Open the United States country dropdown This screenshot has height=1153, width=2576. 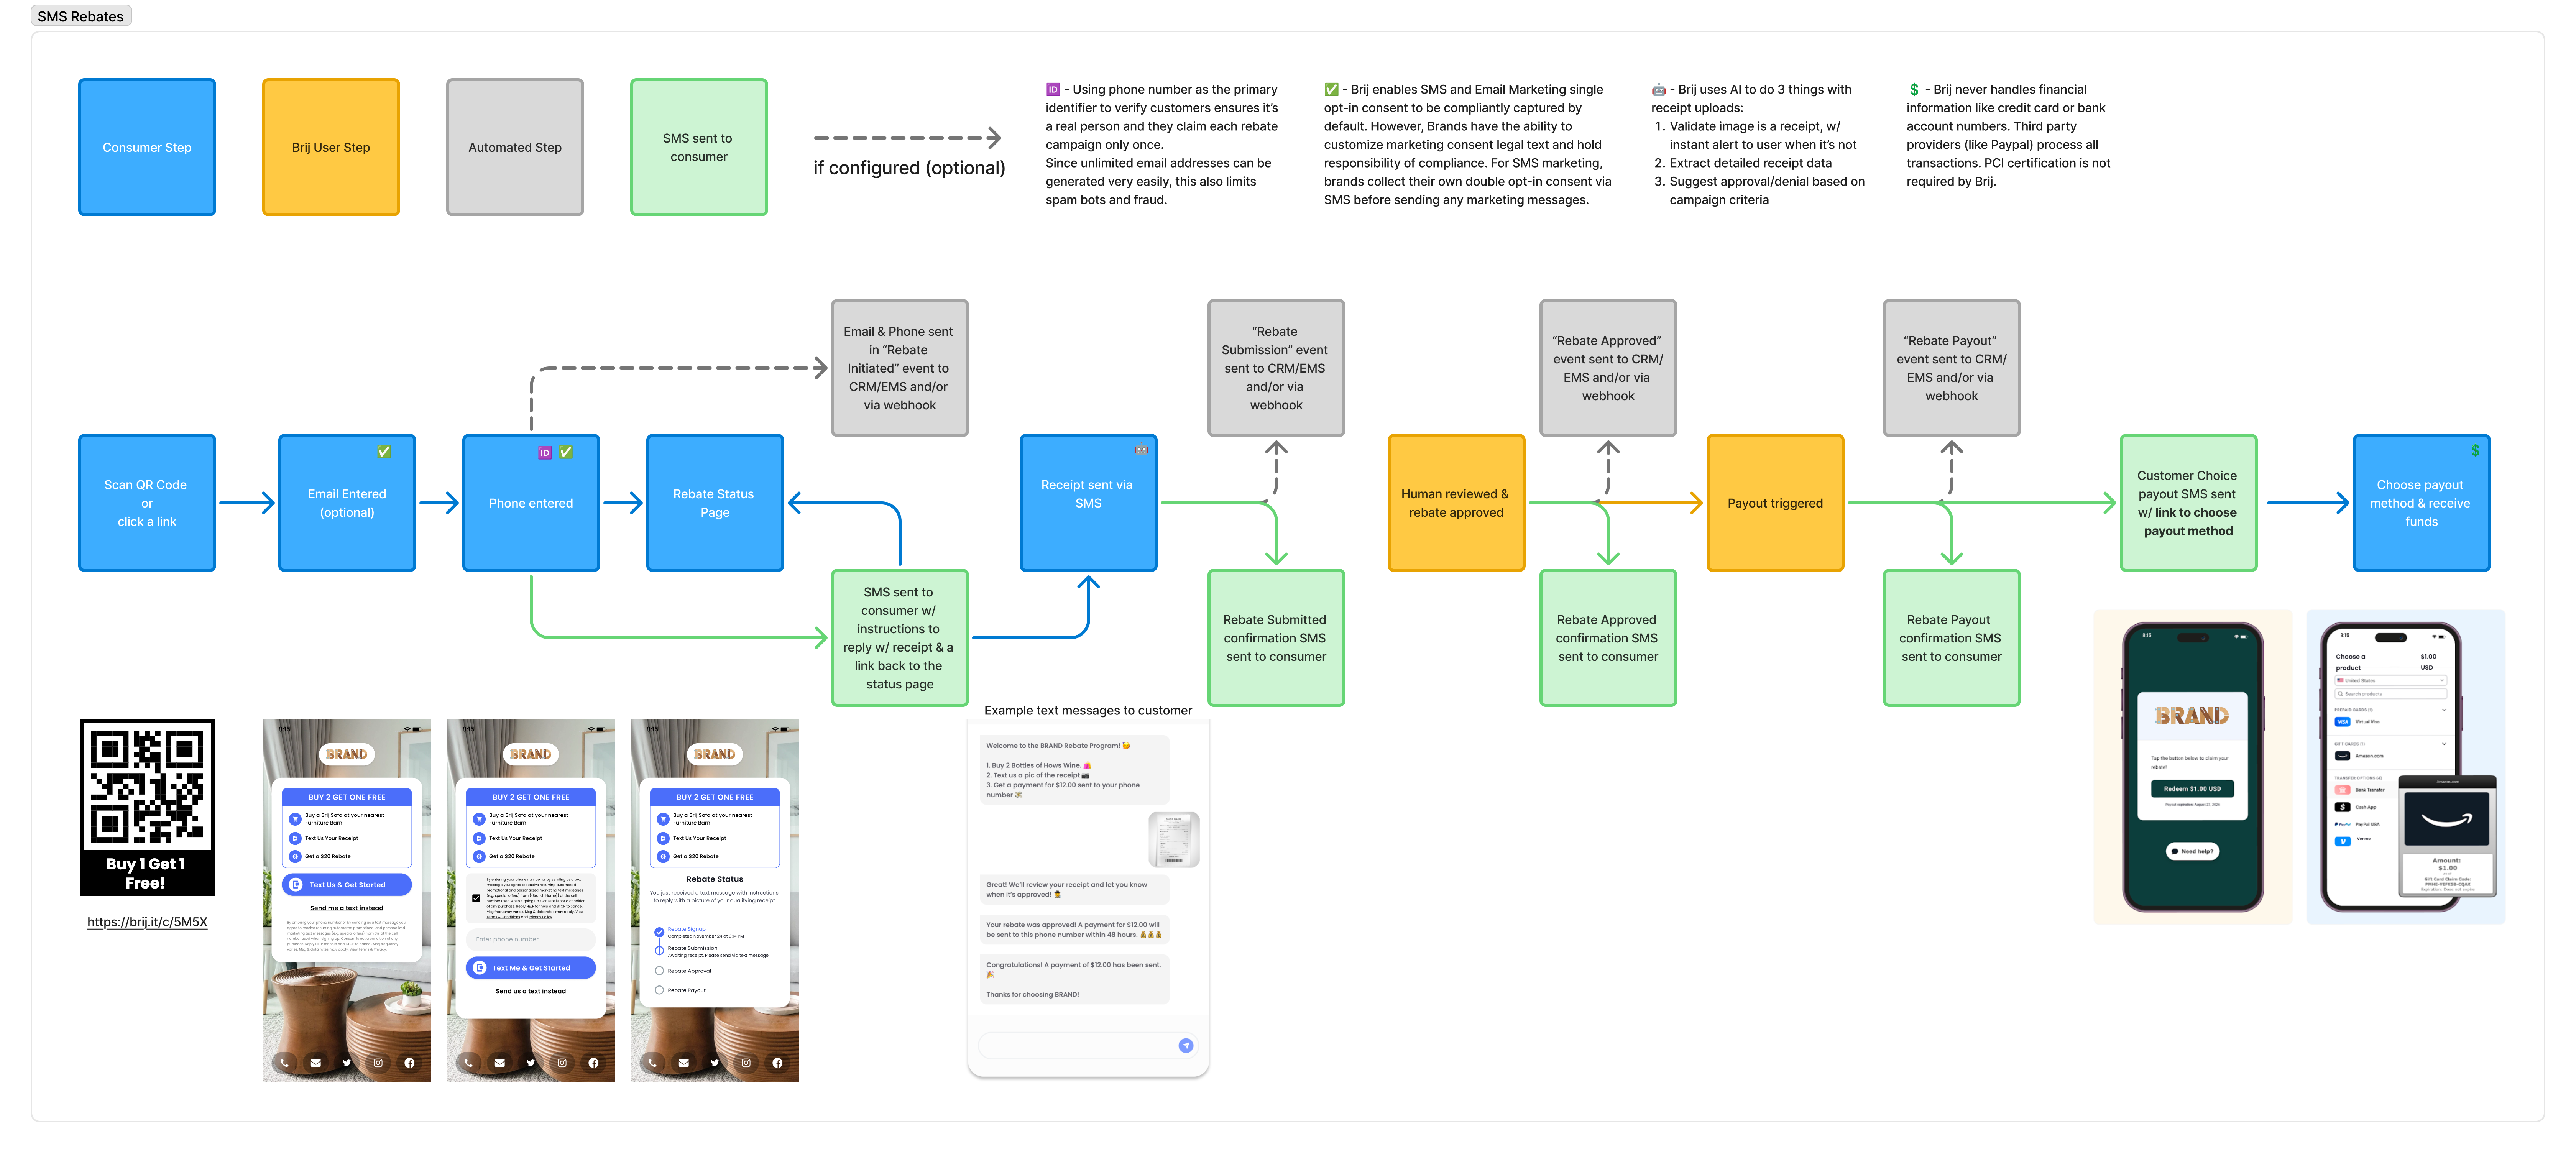(x=2391, y=680)
